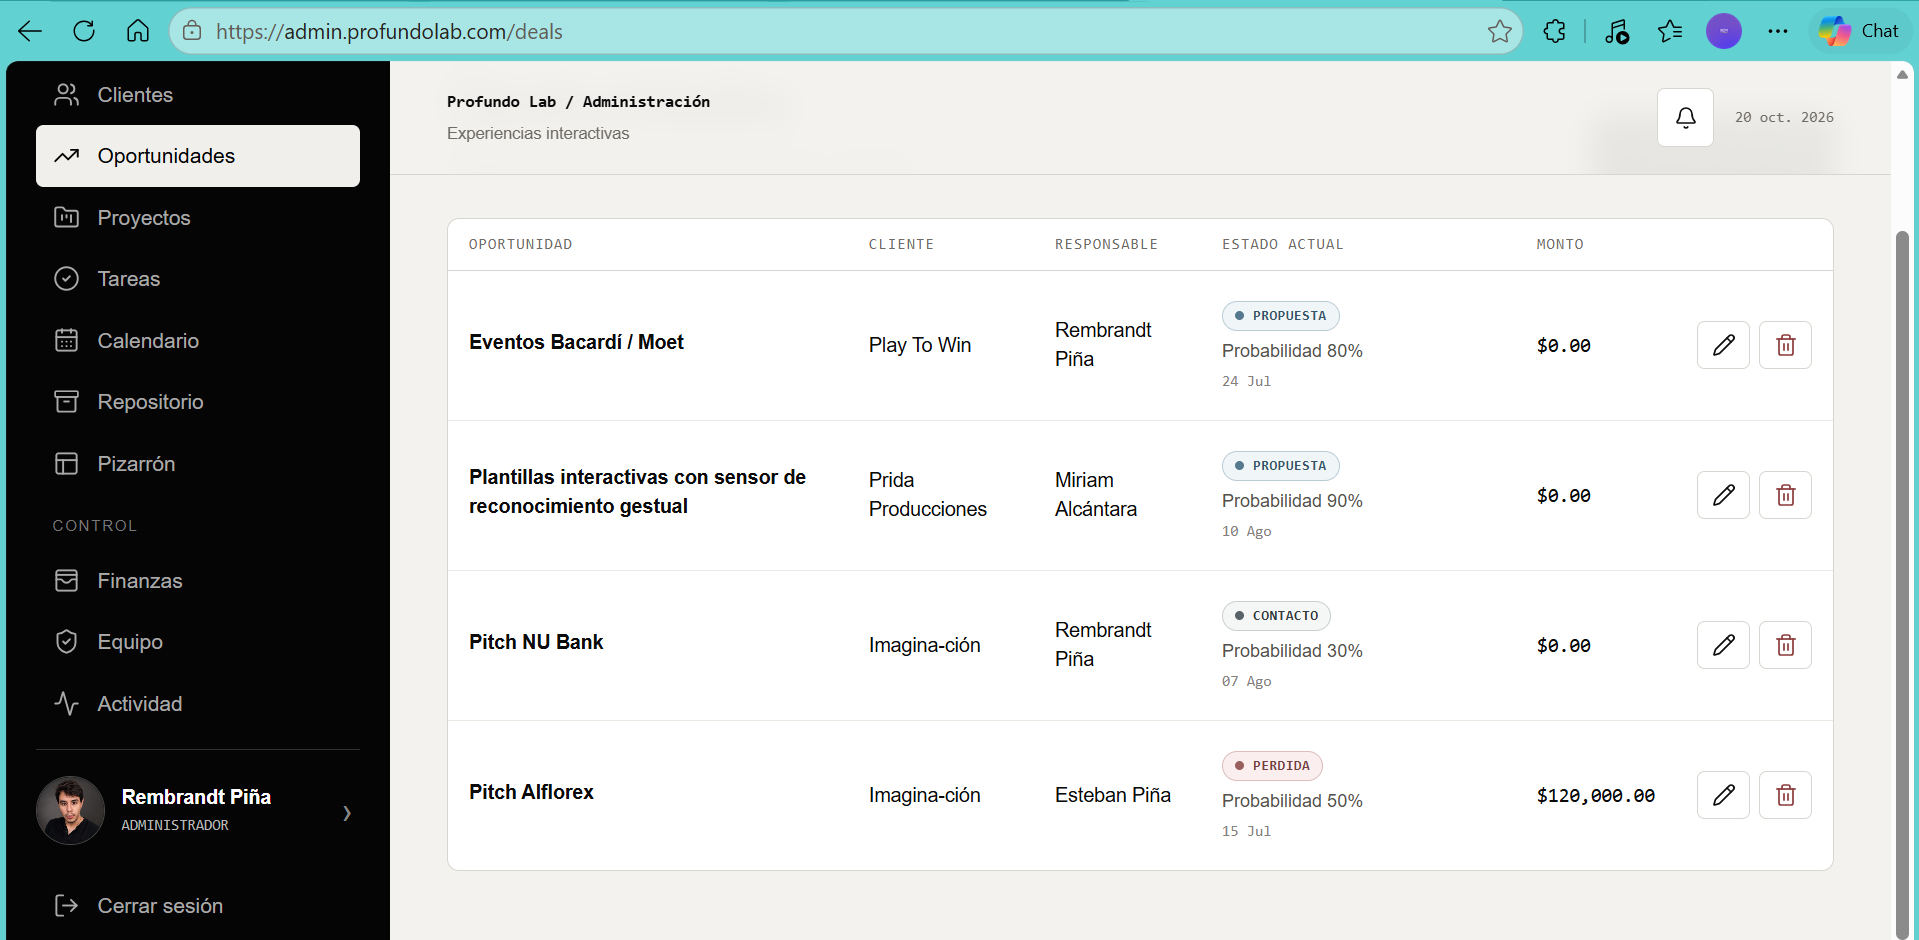Reload the page in the browser
Screen dimensions: 1919x940
pyautogui.click(x=84, y=31)
